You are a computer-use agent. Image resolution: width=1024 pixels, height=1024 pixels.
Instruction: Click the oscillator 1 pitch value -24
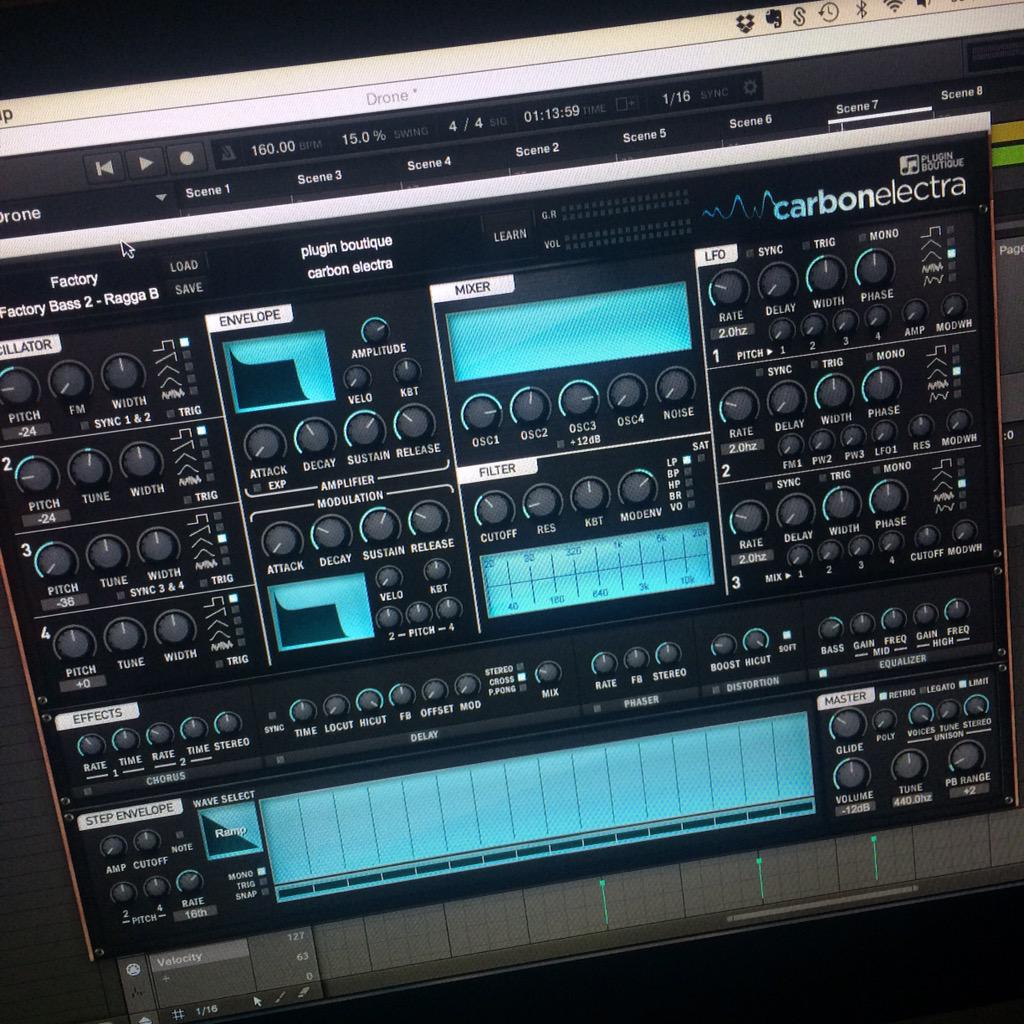point(26,431)
